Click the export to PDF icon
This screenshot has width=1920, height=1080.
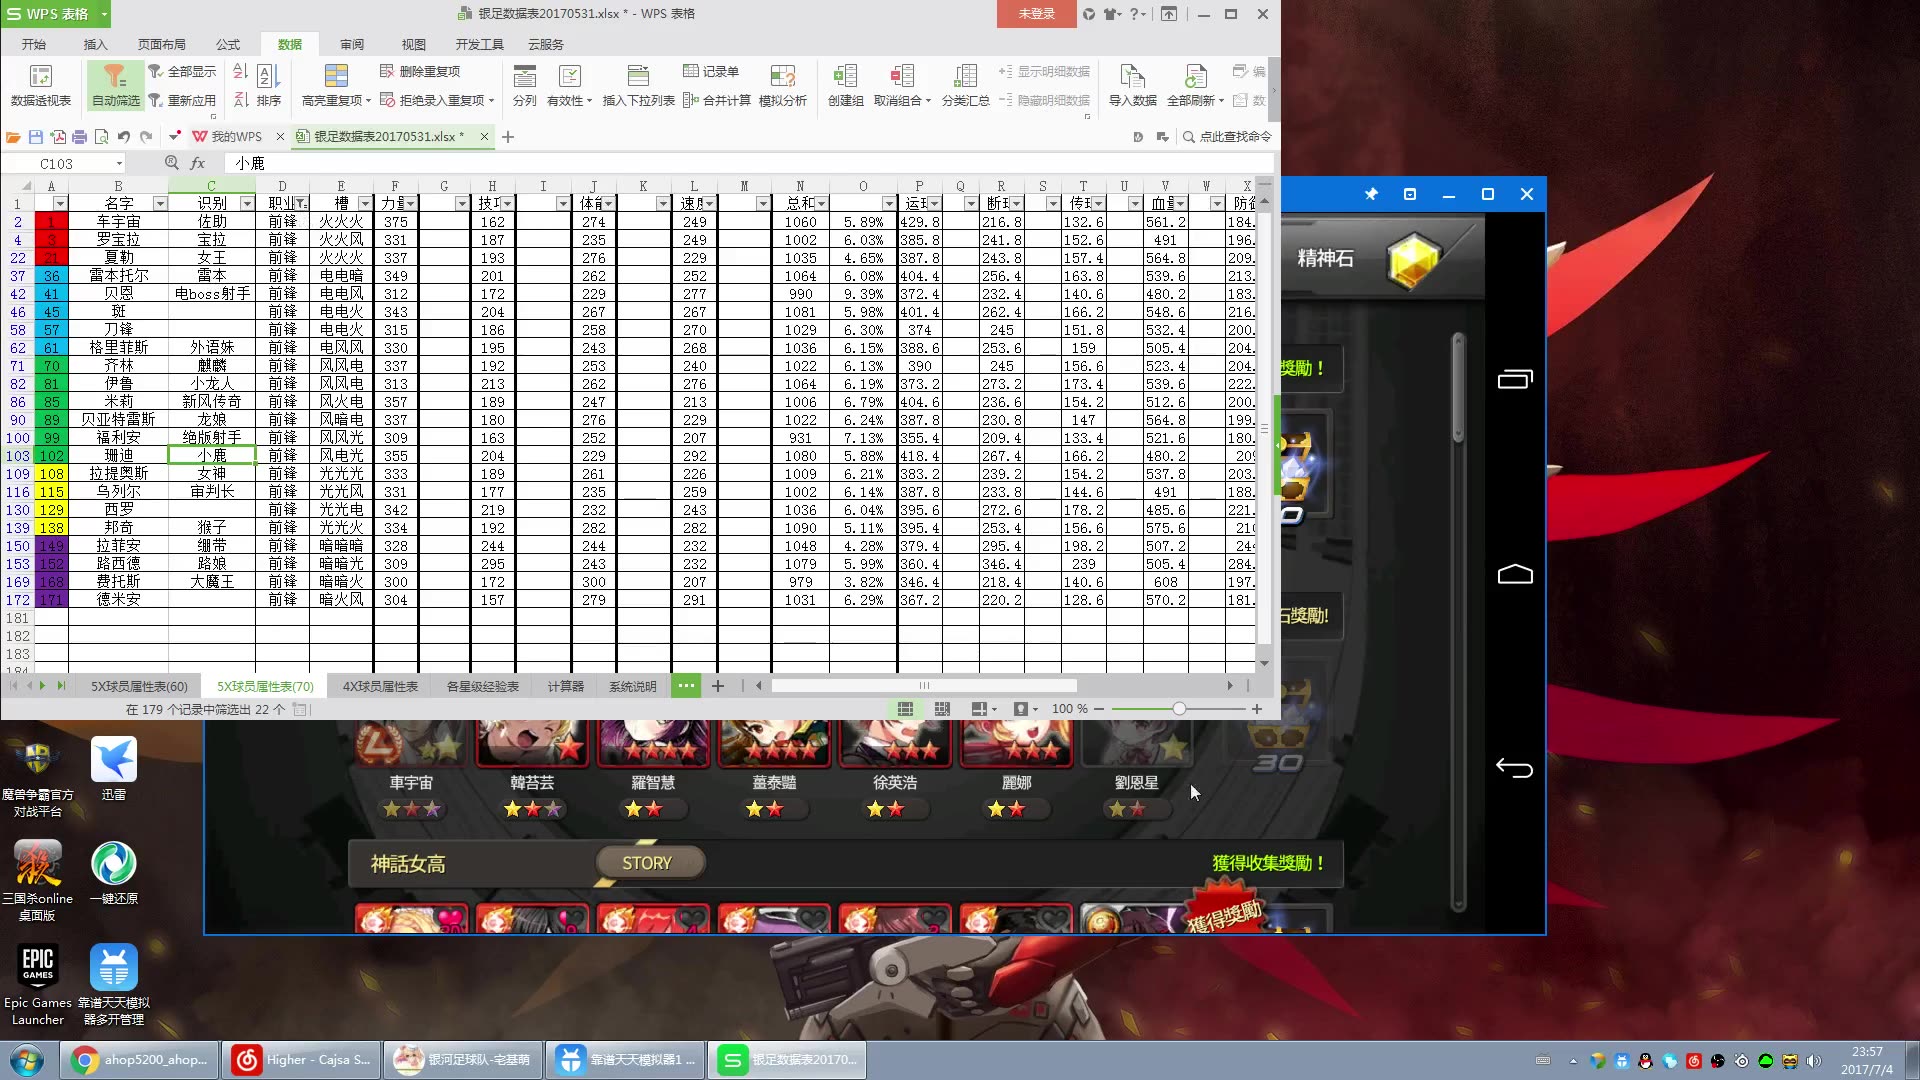click(x=58, y=137)
